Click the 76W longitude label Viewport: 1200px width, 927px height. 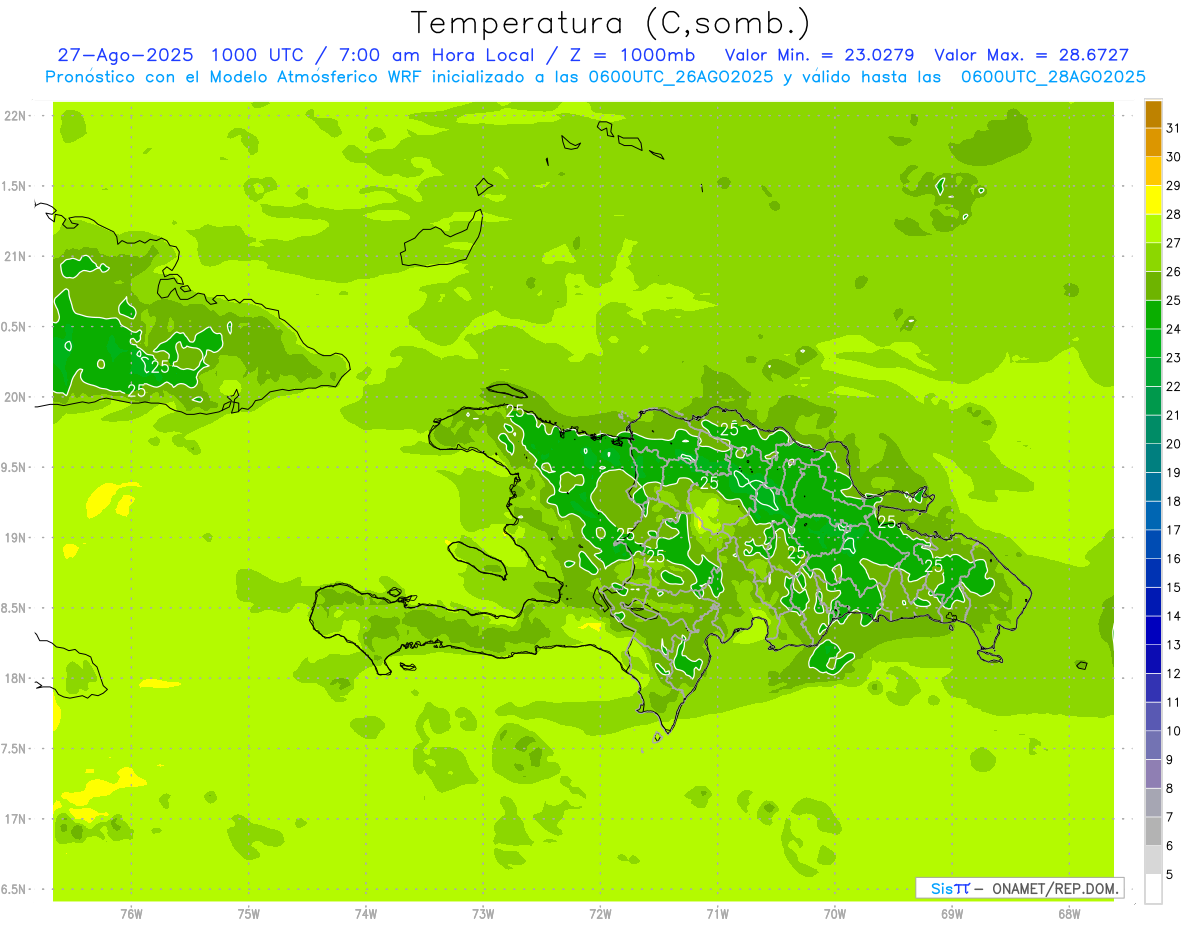pyautogui.click(x=131, y=914)
